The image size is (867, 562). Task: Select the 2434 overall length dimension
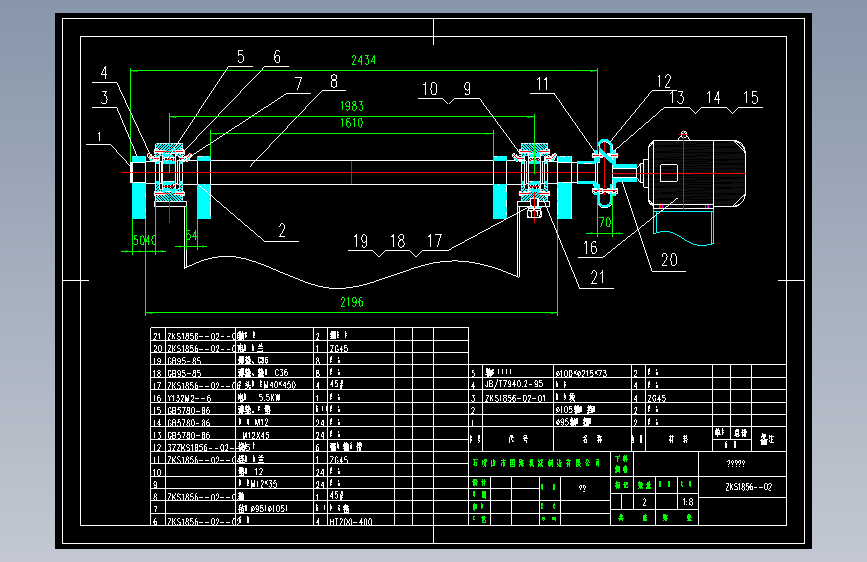click(x=363, y=60)
